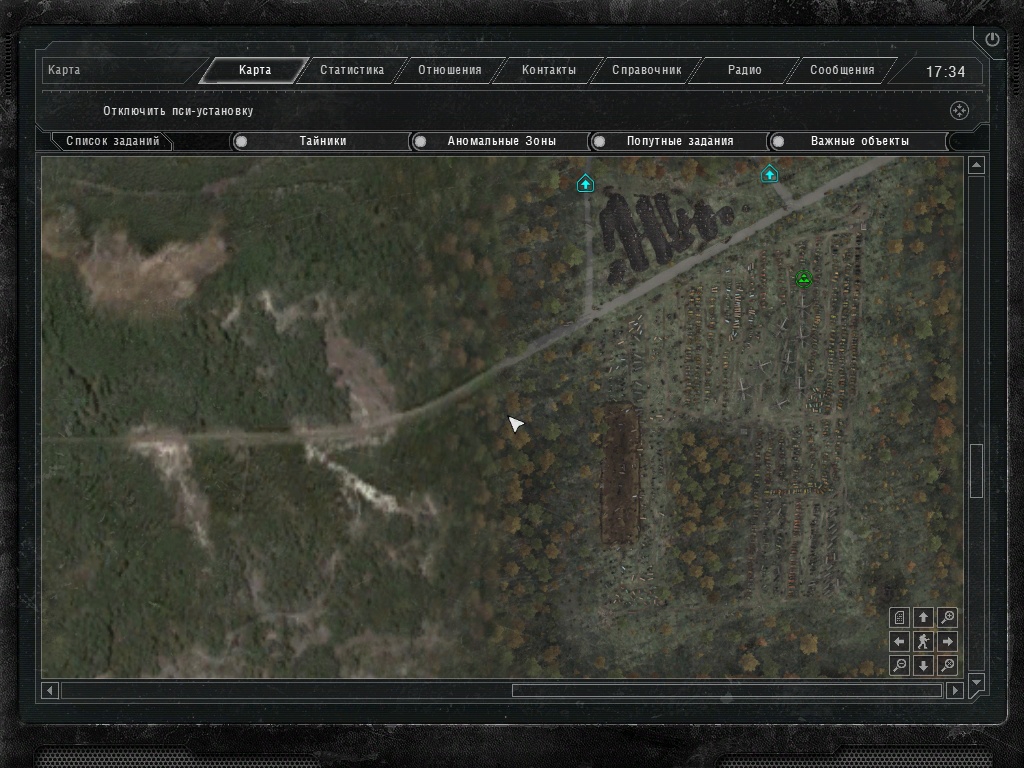Select the left cyan house marker
This screenshot has width=1024, height=768.
[586, 184]
